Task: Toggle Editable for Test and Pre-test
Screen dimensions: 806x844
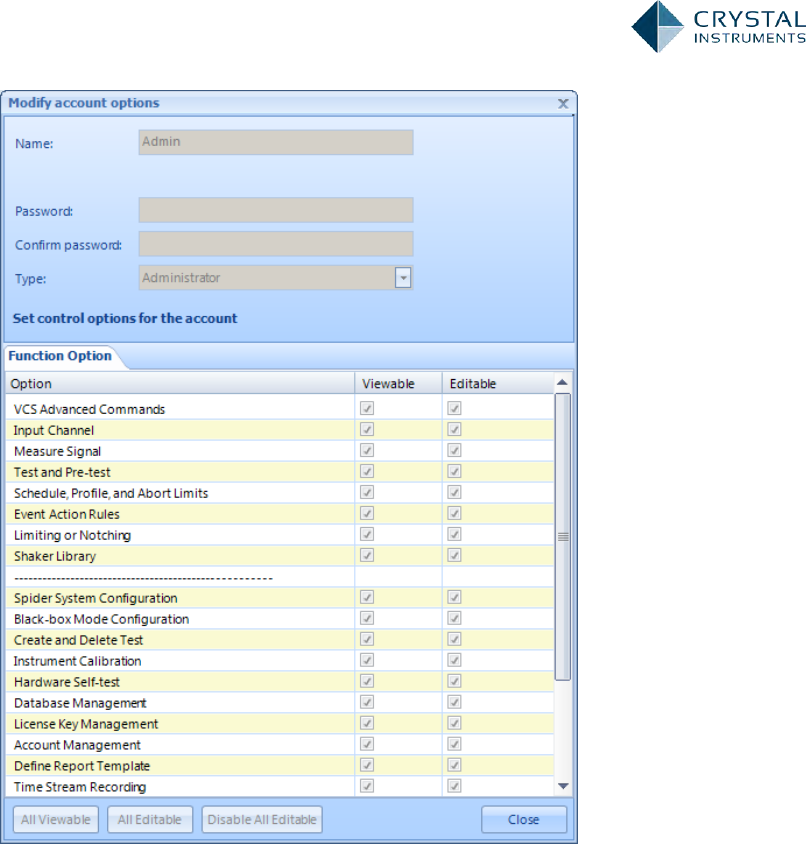Action: click(454, 472)
